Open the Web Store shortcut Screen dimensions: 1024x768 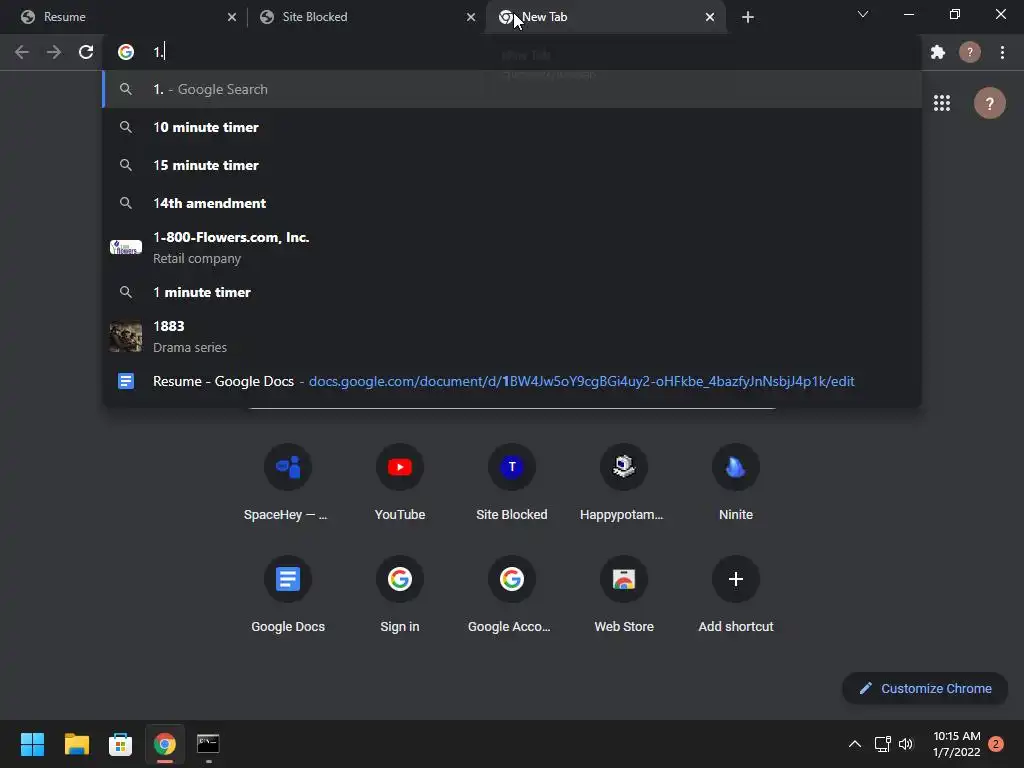pos(624,595)
